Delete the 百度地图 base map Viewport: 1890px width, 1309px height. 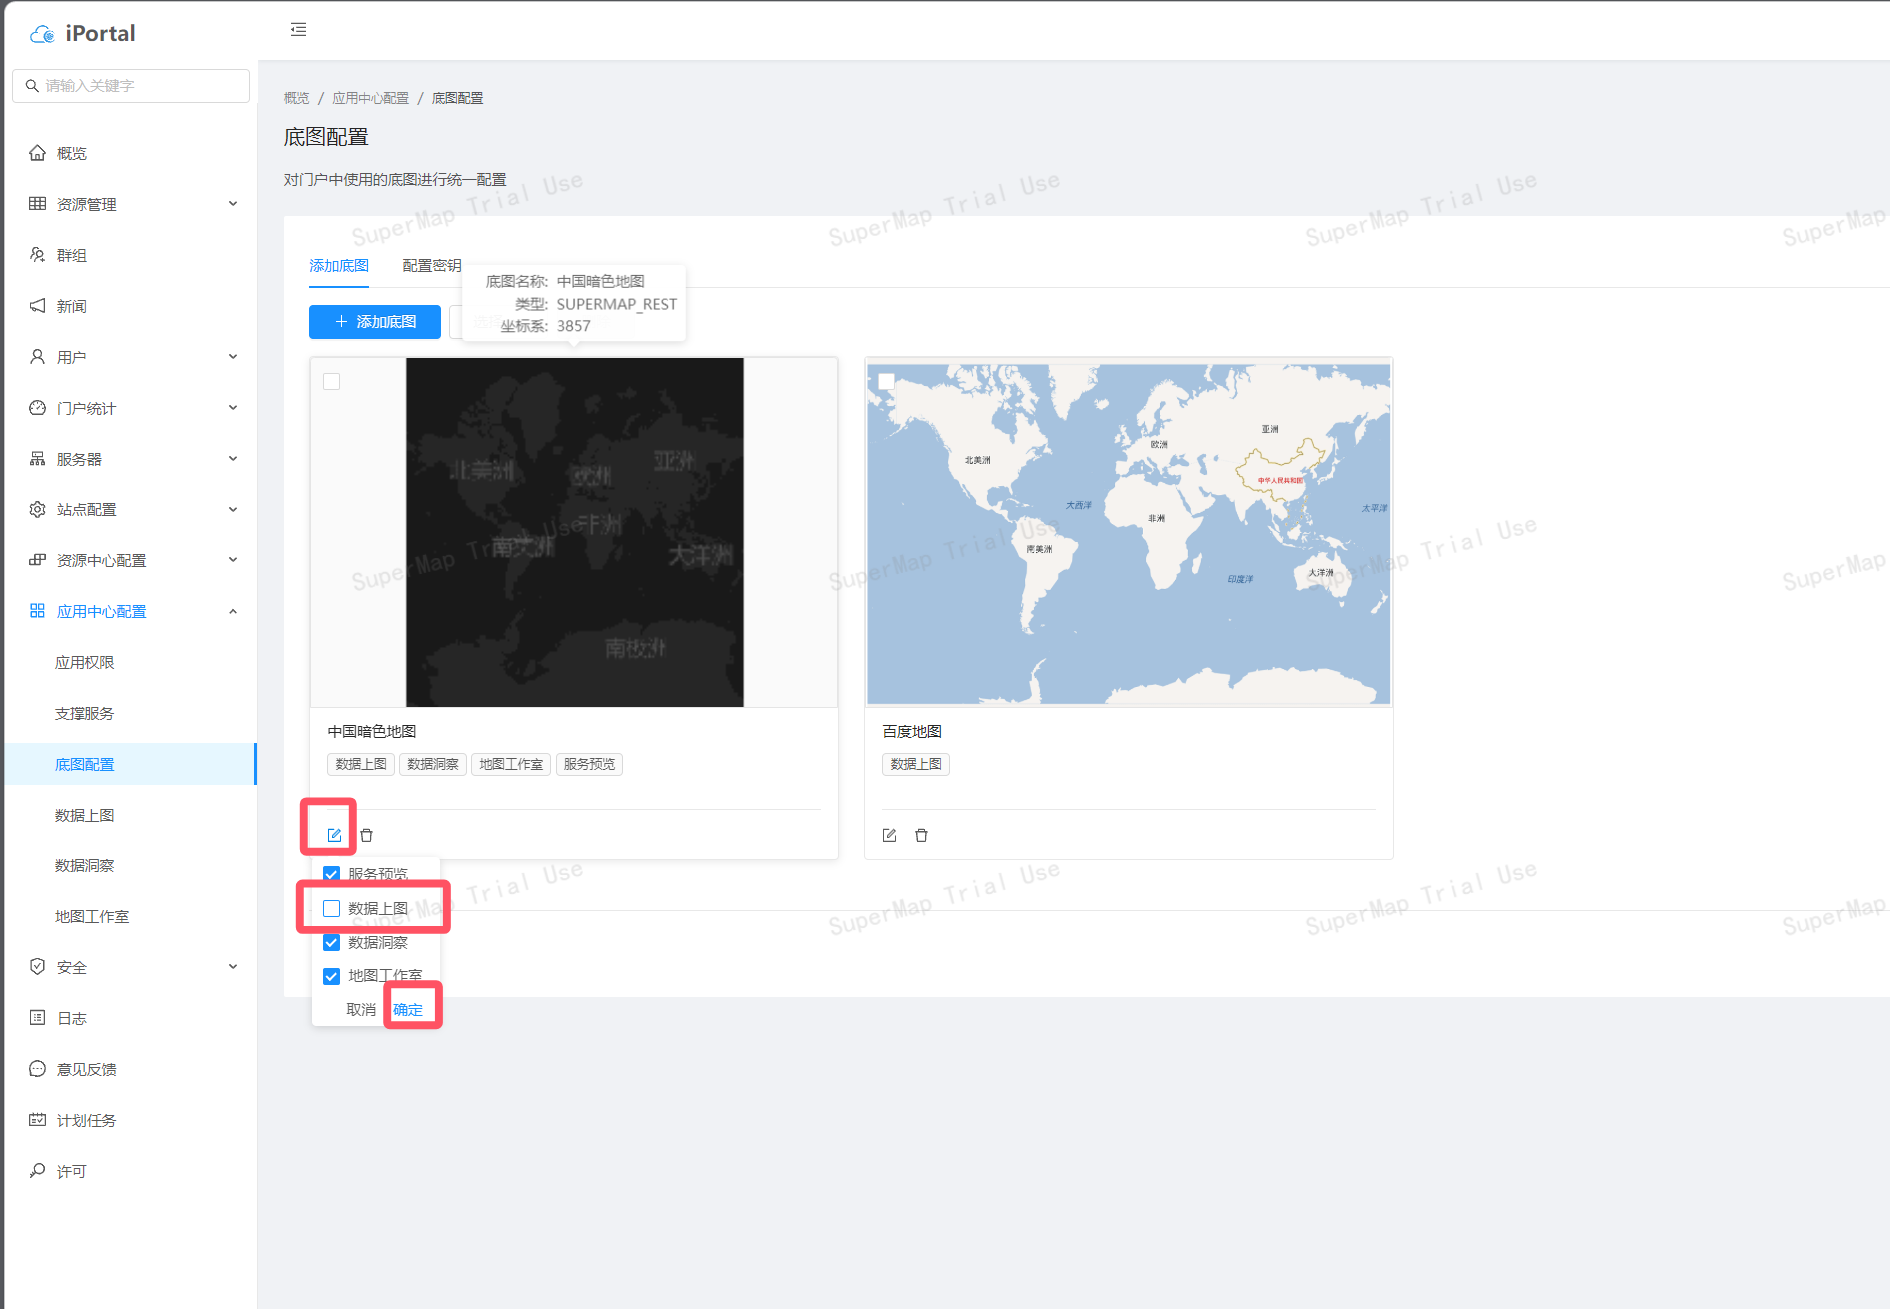coord(921,835)
